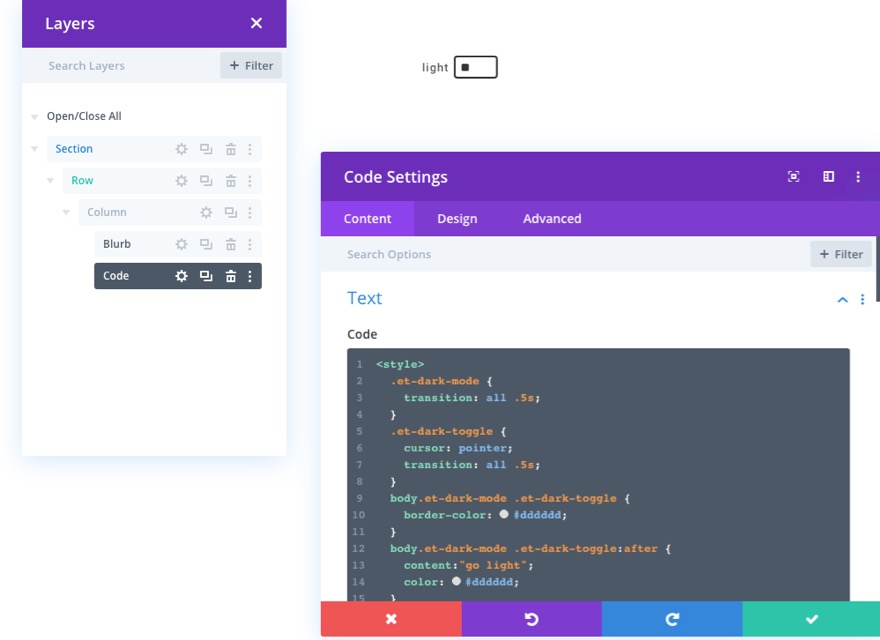Click color #dddddd swatch on line 14
The image size is (880, 640).
pyautogui.click(x=456, y=581)
